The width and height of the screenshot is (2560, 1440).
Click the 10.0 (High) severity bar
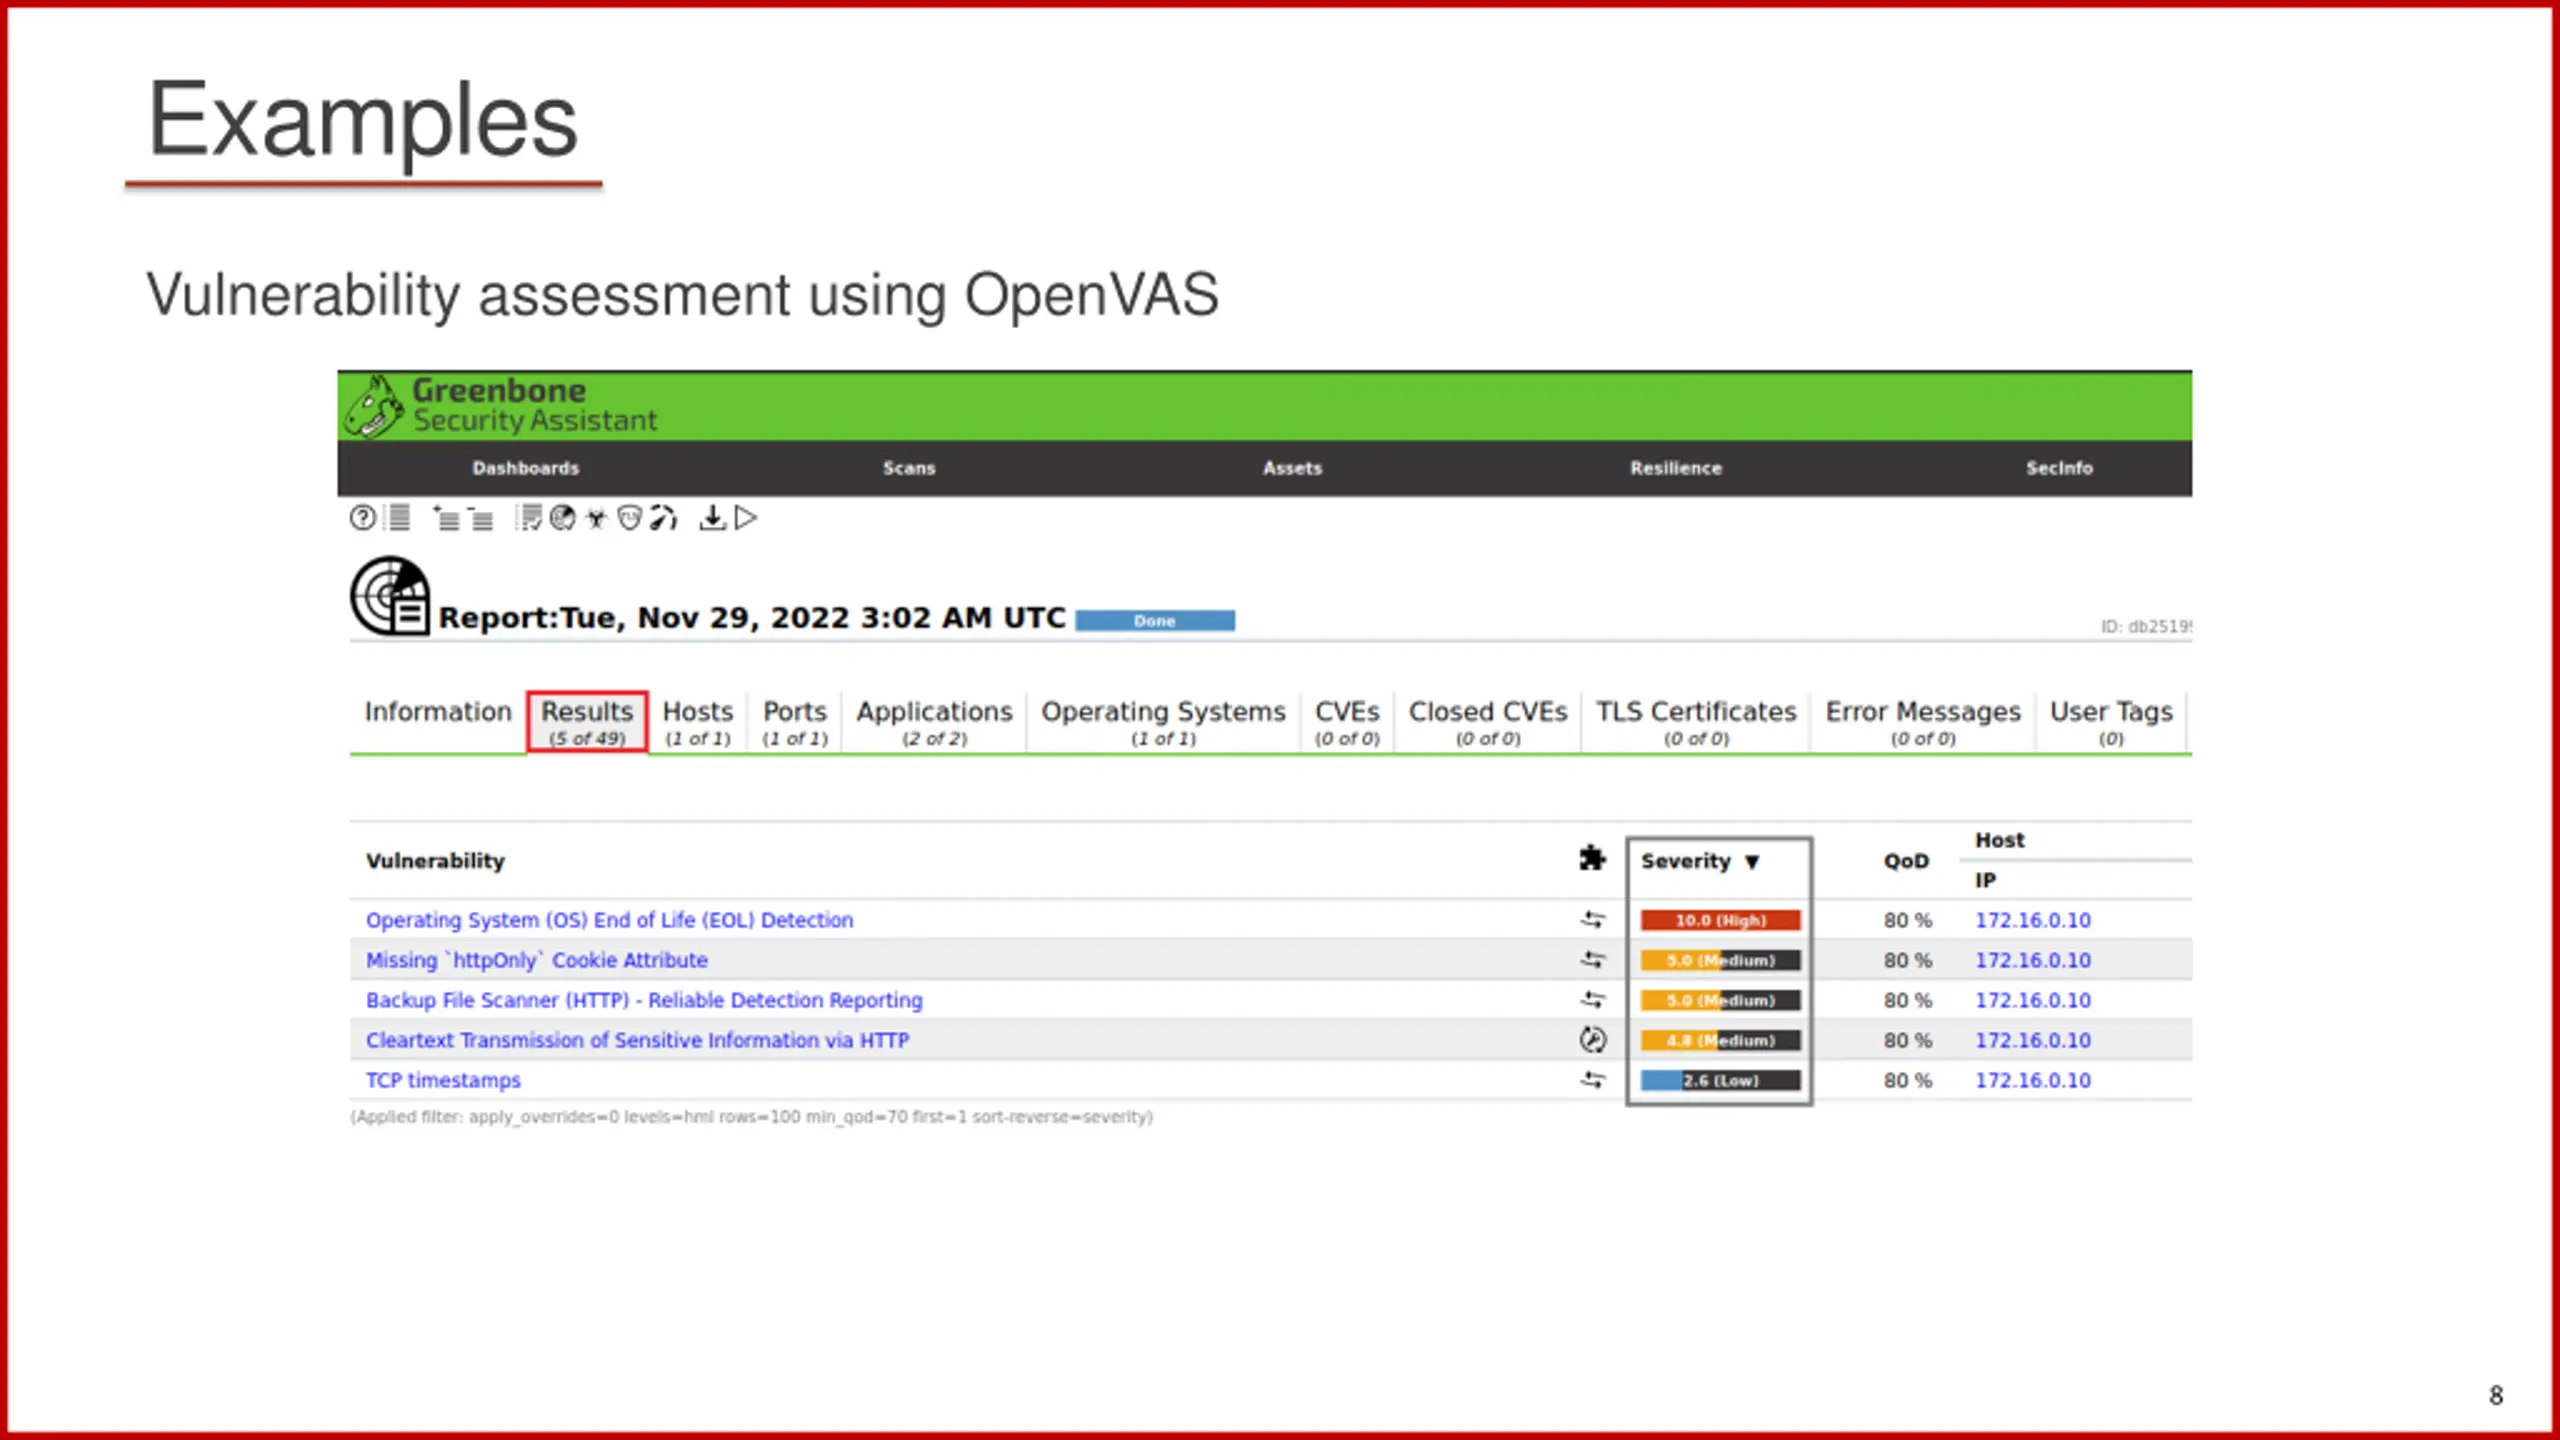(x=1720, y=920)
